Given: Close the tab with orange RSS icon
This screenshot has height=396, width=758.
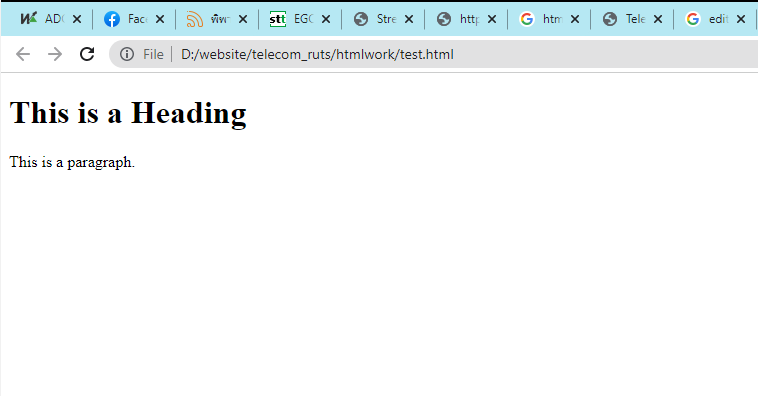Looking at the screenshot, I should (243, 19).
